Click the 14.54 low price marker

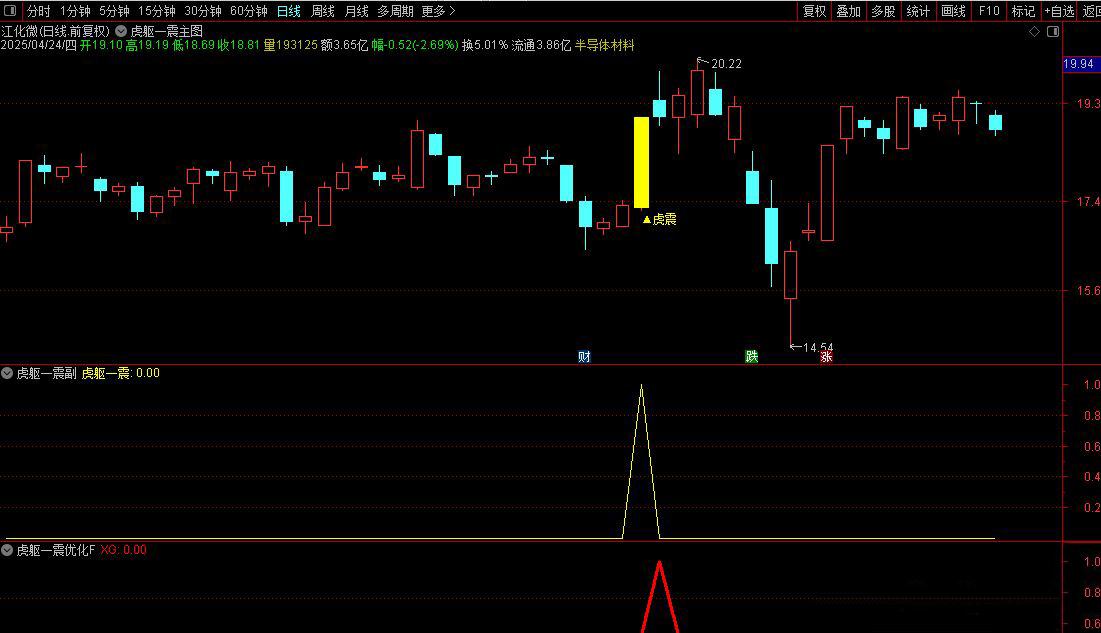(x=817, y=348)
